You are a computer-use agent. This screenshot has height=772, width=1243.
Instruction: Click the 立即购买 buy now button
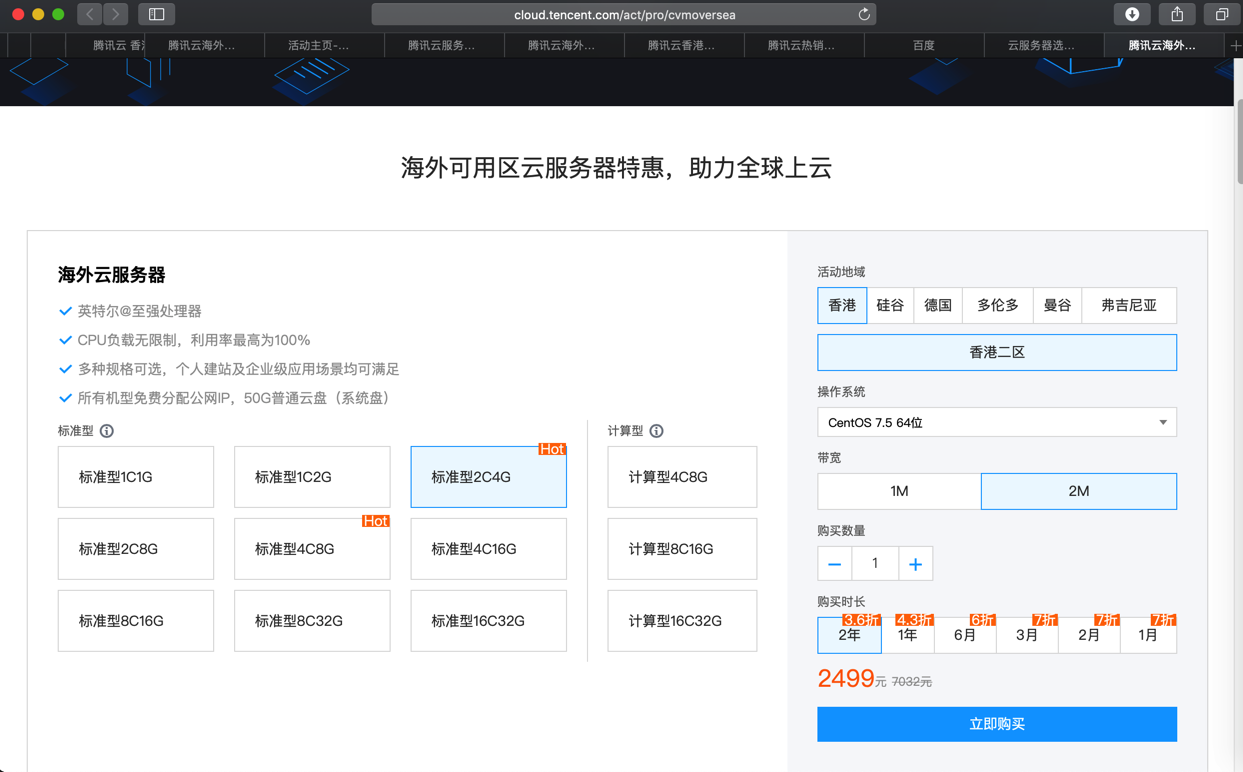(996, 724)
